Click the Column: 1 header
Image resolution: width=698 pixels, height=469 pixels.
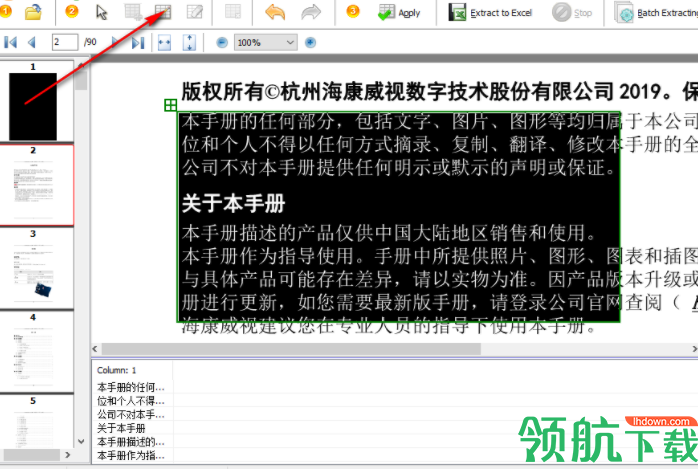tap(117, 370)
